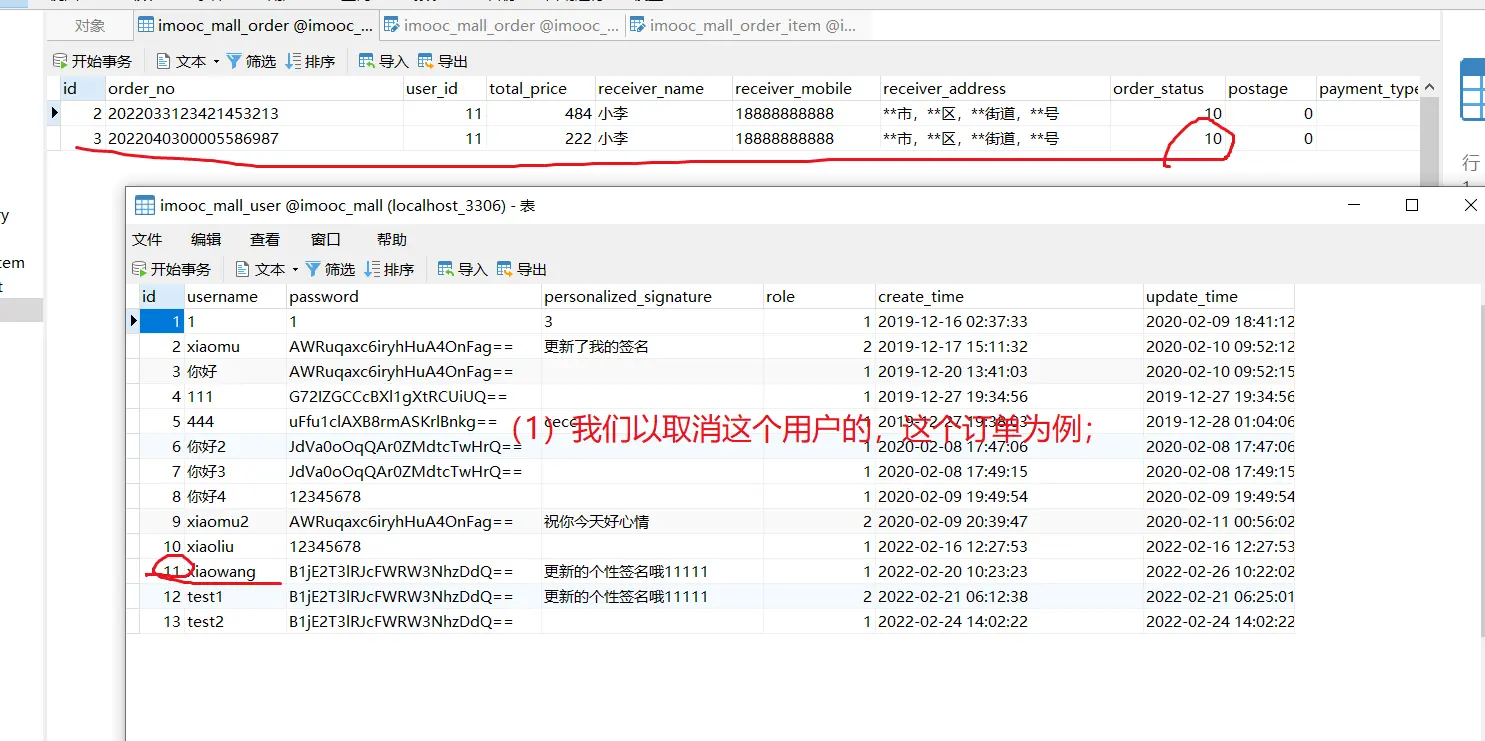Select create_time 2022-02-24 14:02:22

[x=1009, y=622]
